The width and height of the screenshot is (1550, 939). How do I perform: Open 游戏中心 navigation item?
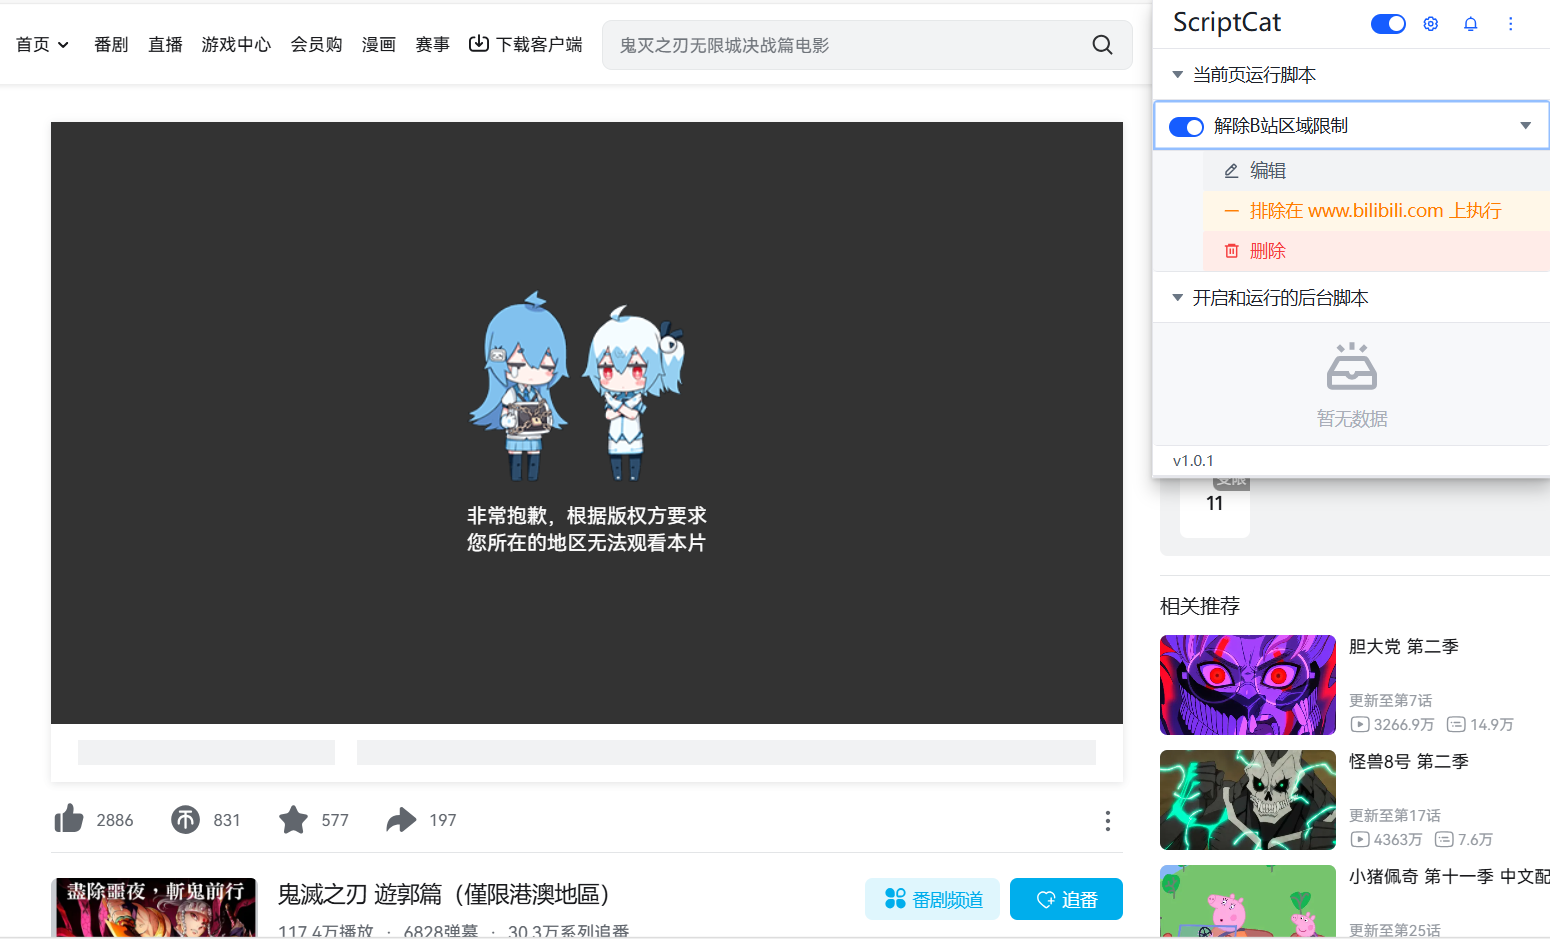[x=236, y=44]
